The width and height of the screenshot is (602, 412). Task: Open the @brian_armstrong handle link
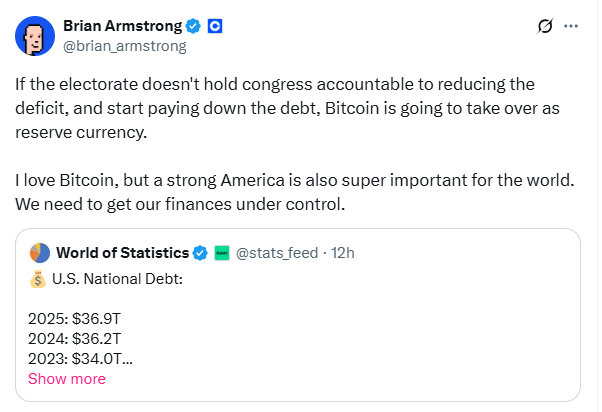coord(124,46)
